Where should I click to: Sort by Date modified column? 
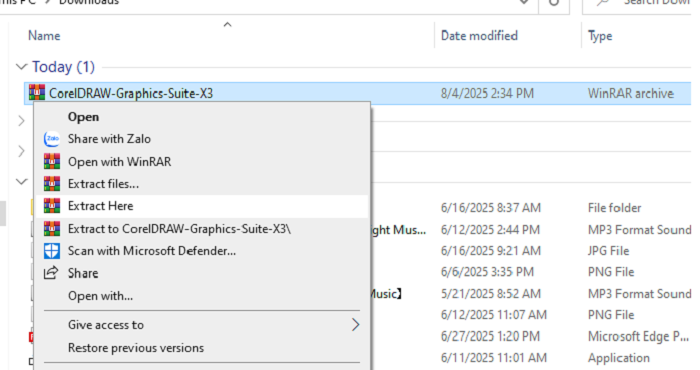[x=479, y=36]
